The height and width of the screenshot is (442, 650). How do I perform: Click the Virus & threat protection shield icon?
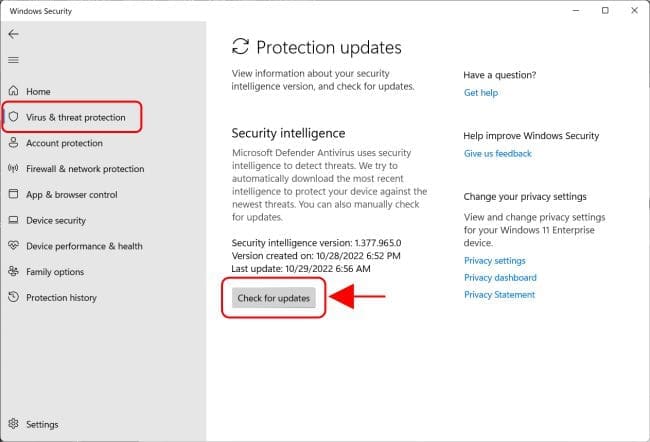click(x=14, y=117)
